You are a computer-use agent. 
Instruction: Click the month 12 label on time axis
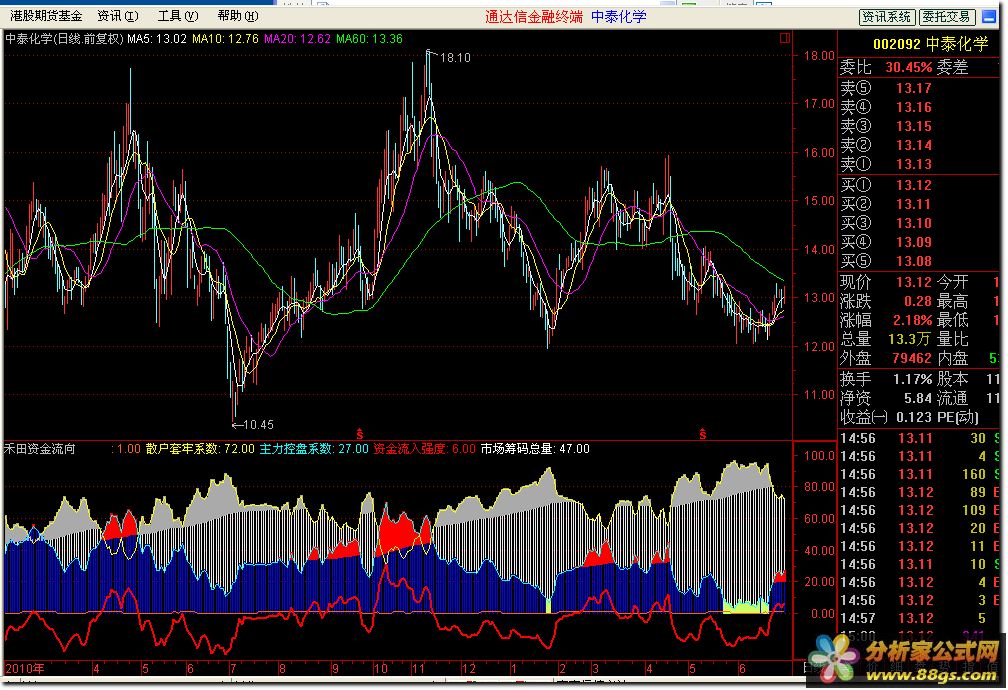(x=469, y=669)
